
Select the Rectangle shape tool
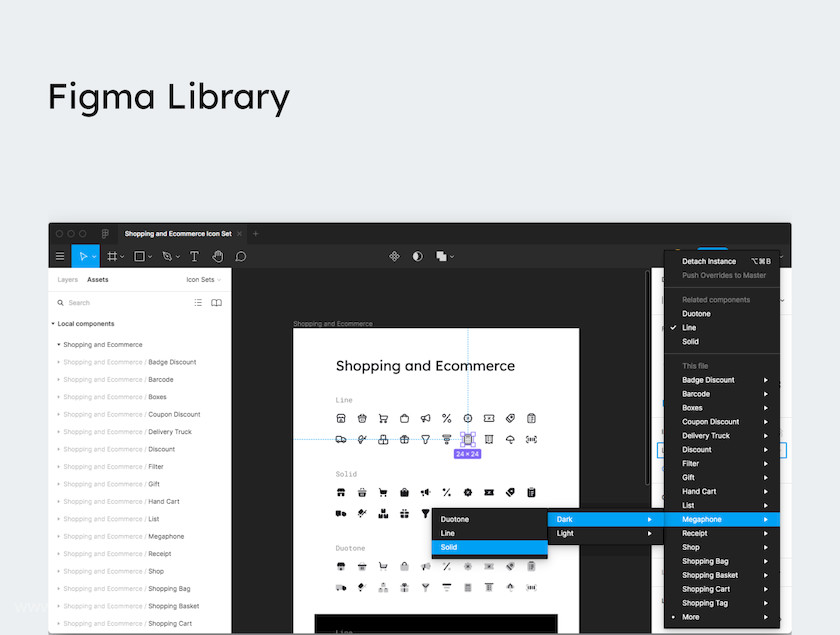coord(139,257)
